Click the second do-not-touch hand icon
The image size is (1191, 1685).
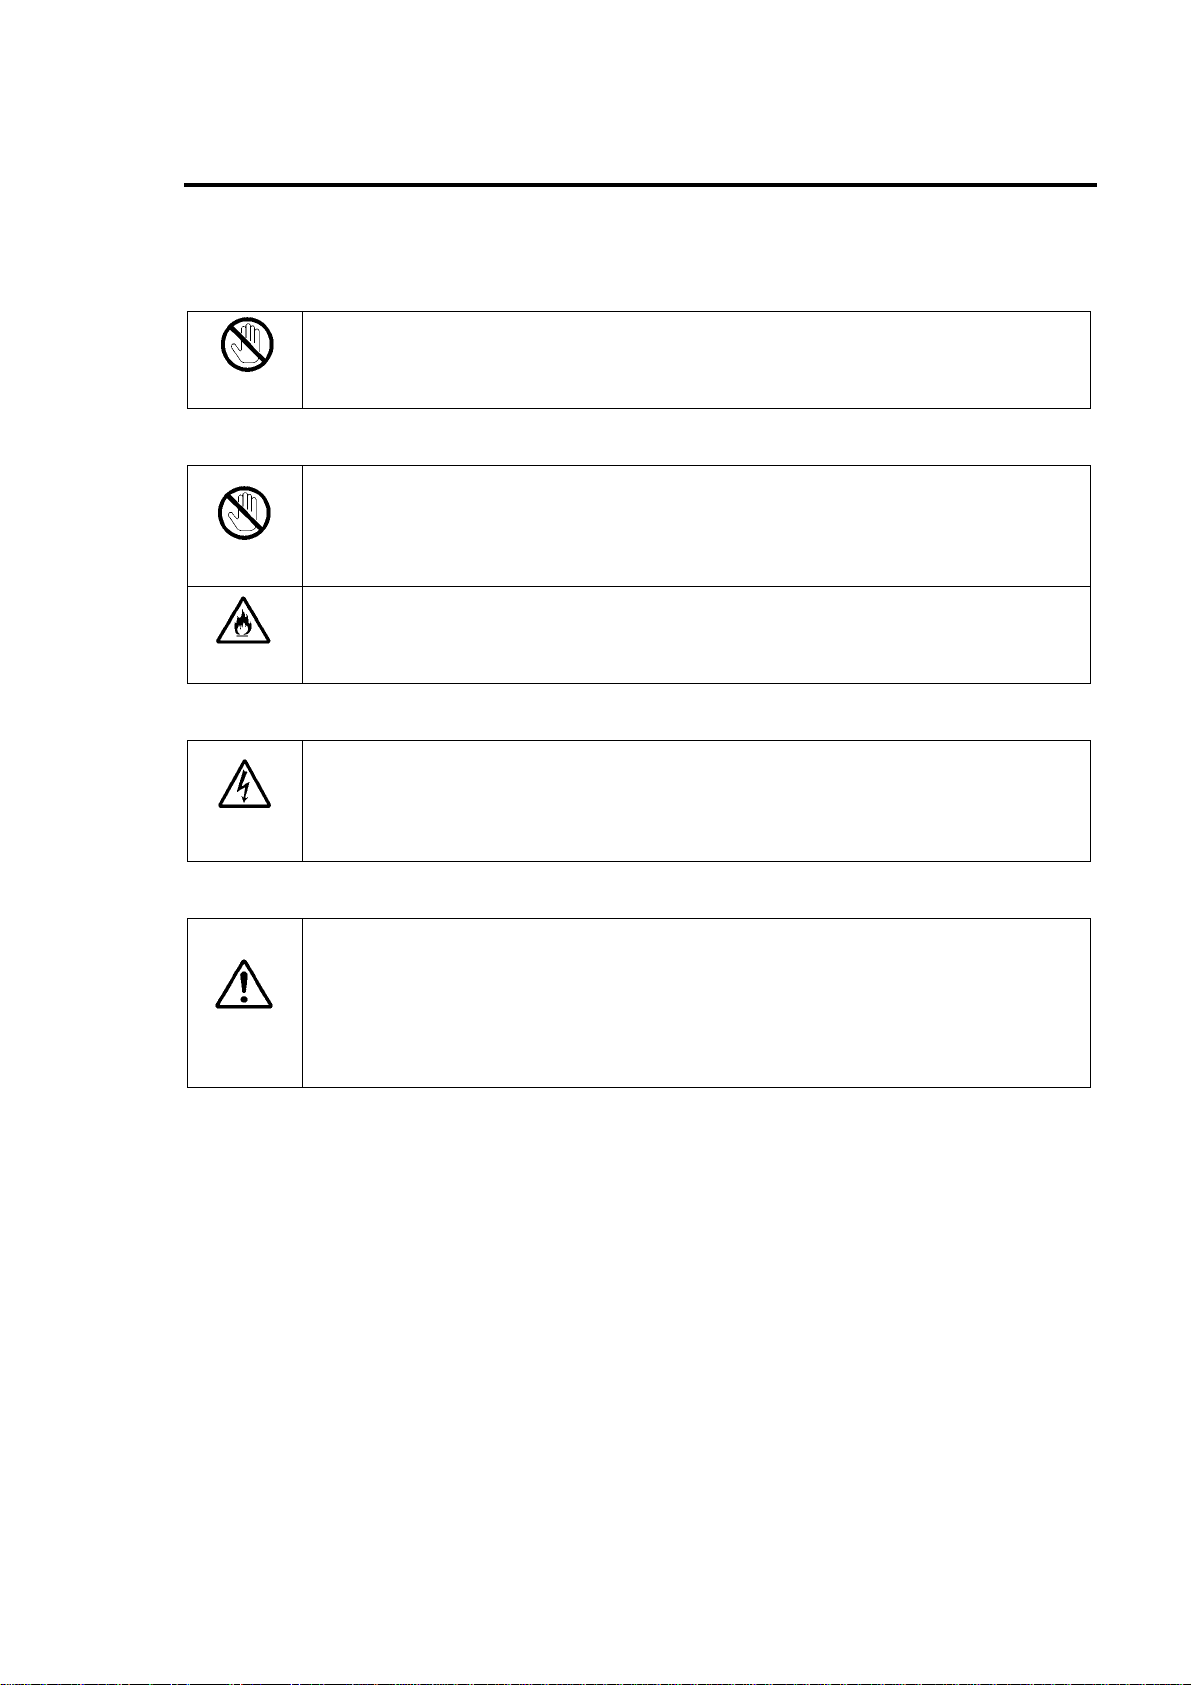coord(246,513)
